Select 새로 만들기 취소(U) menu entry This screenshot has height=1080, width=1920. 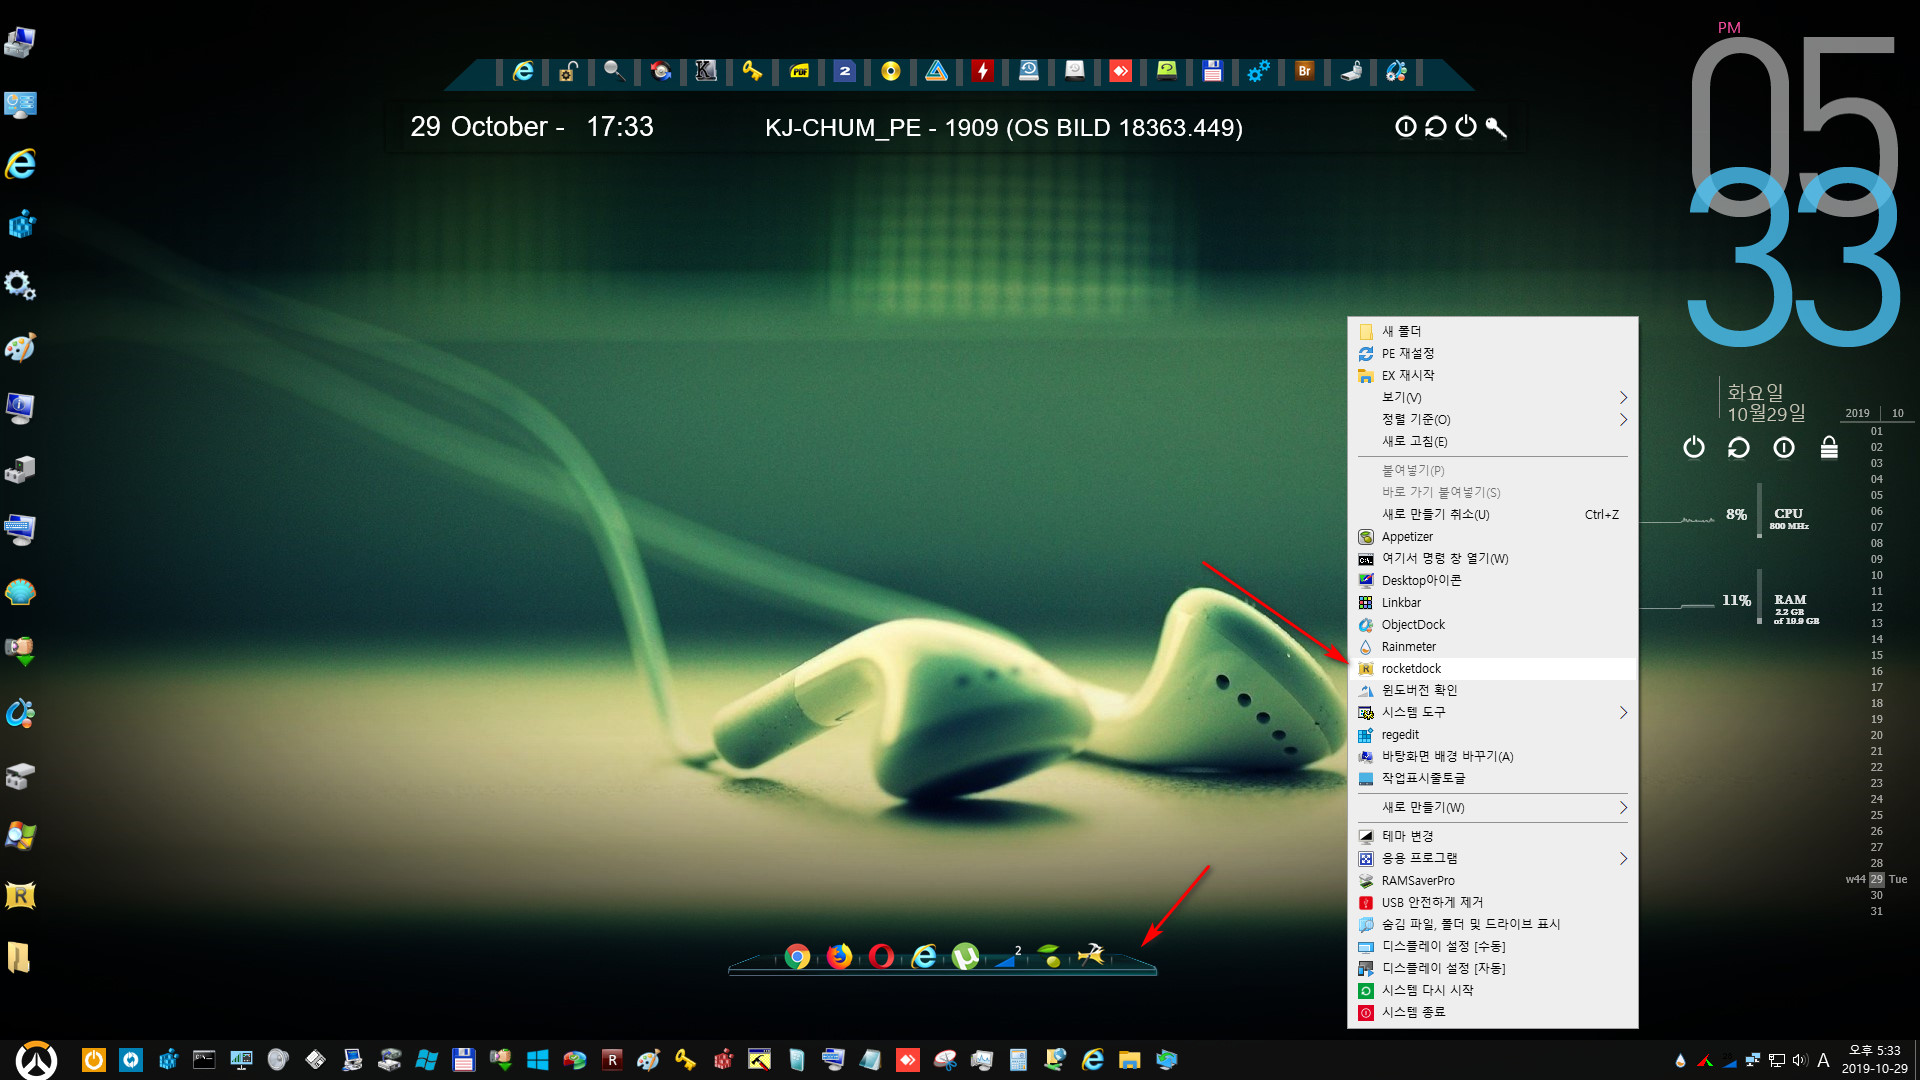tap(1493, 514)
